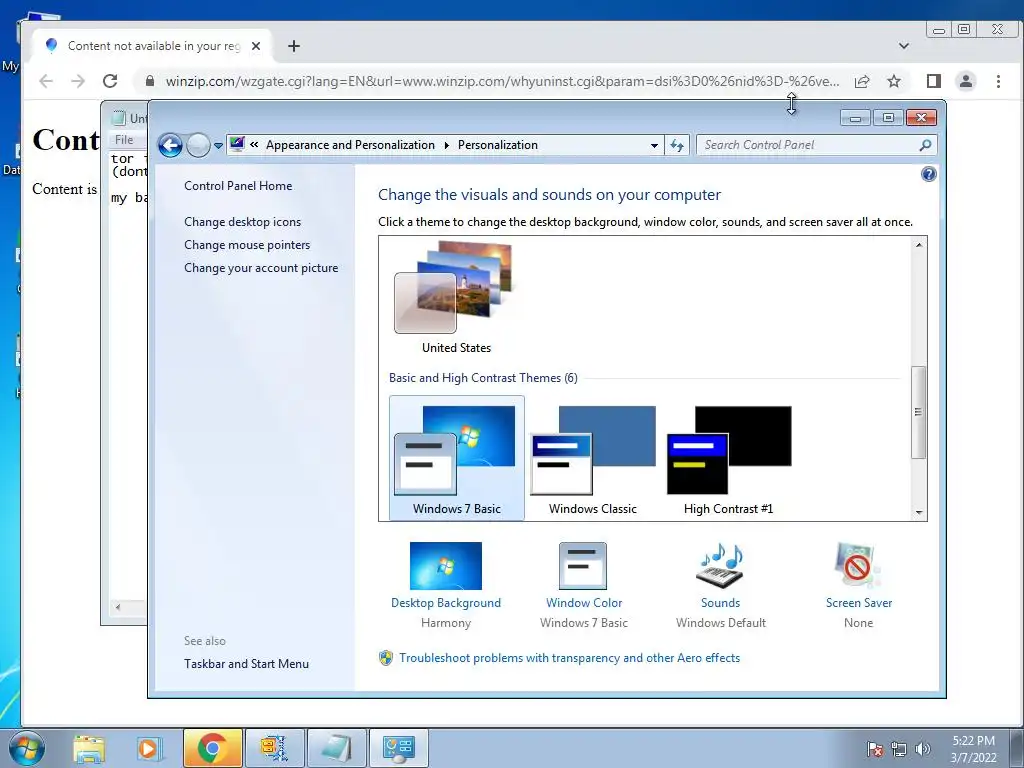Viewport: 1024px width, 768px height.
Task: Open File menu in Notepad window
Action: [x=123, y=139]
